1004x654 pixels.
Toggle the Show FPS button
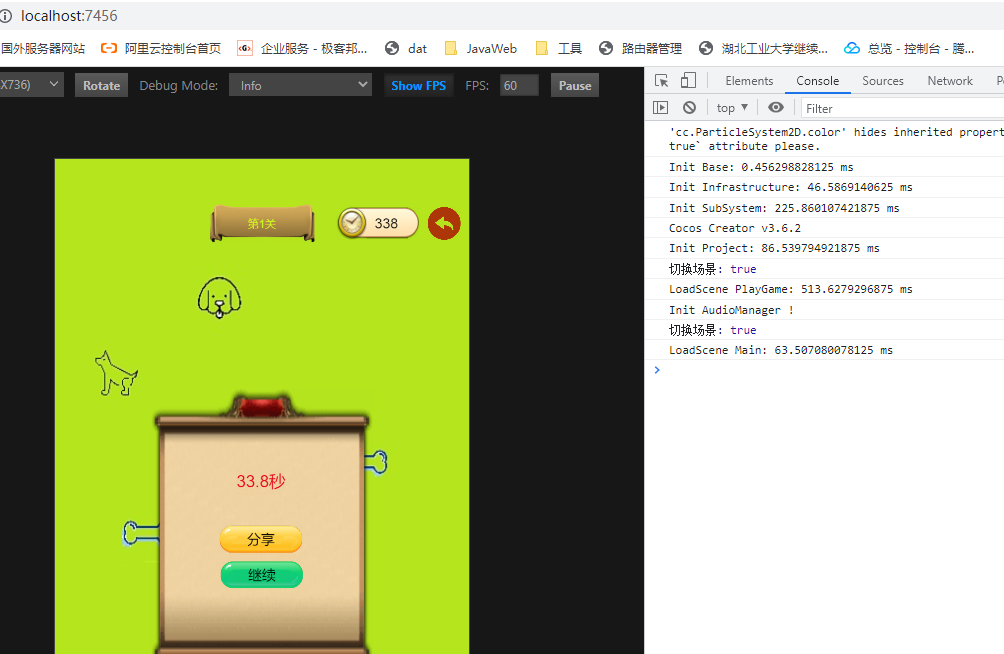point(418,85)
